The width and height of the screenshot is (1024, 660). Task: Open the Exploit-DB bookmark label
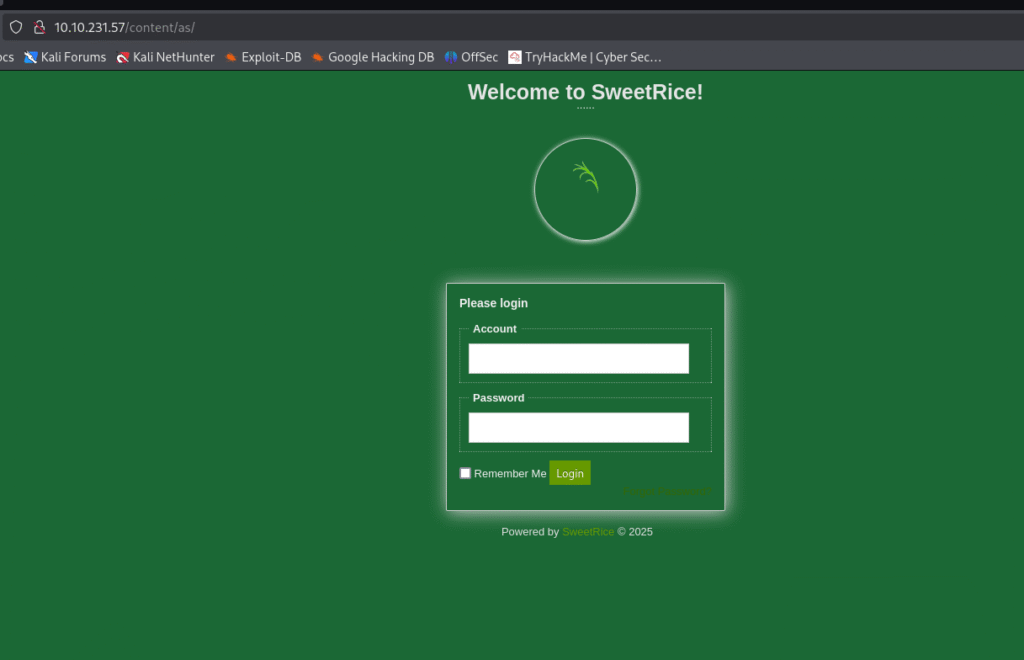pos(271,57)
